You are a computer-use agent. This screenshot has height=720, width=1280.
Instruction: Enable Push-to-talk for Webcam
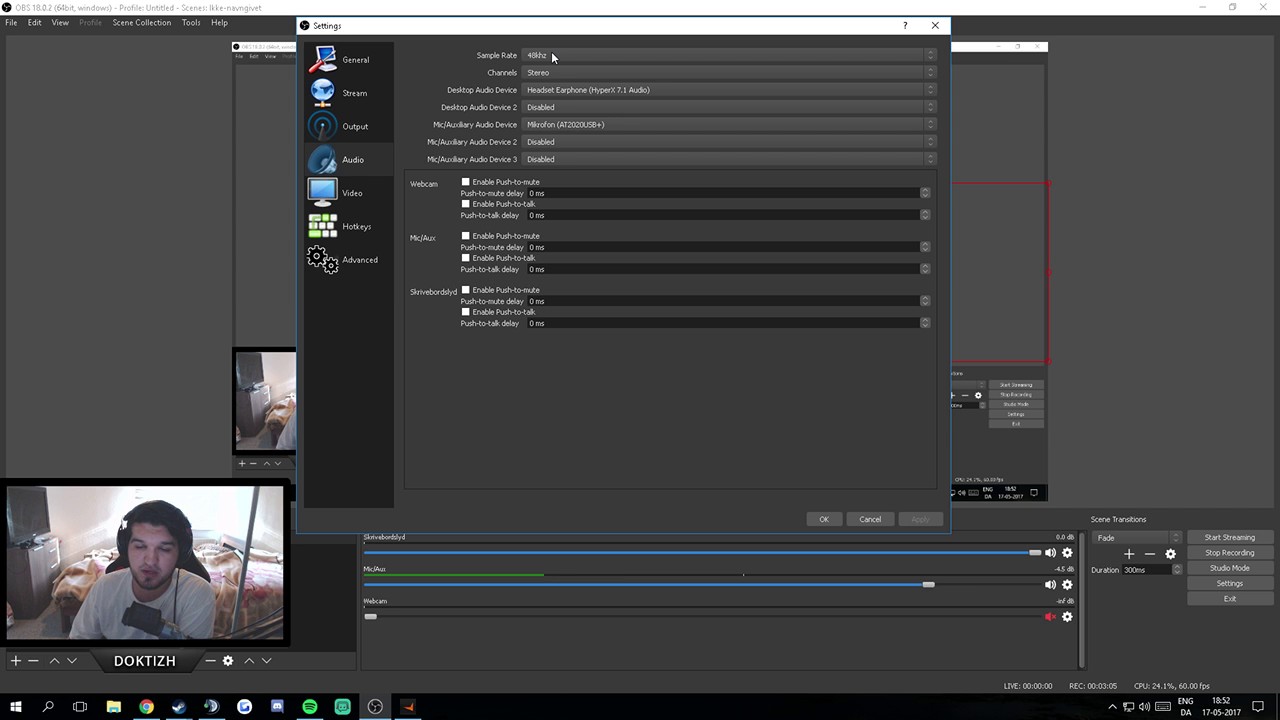point(465,204)
